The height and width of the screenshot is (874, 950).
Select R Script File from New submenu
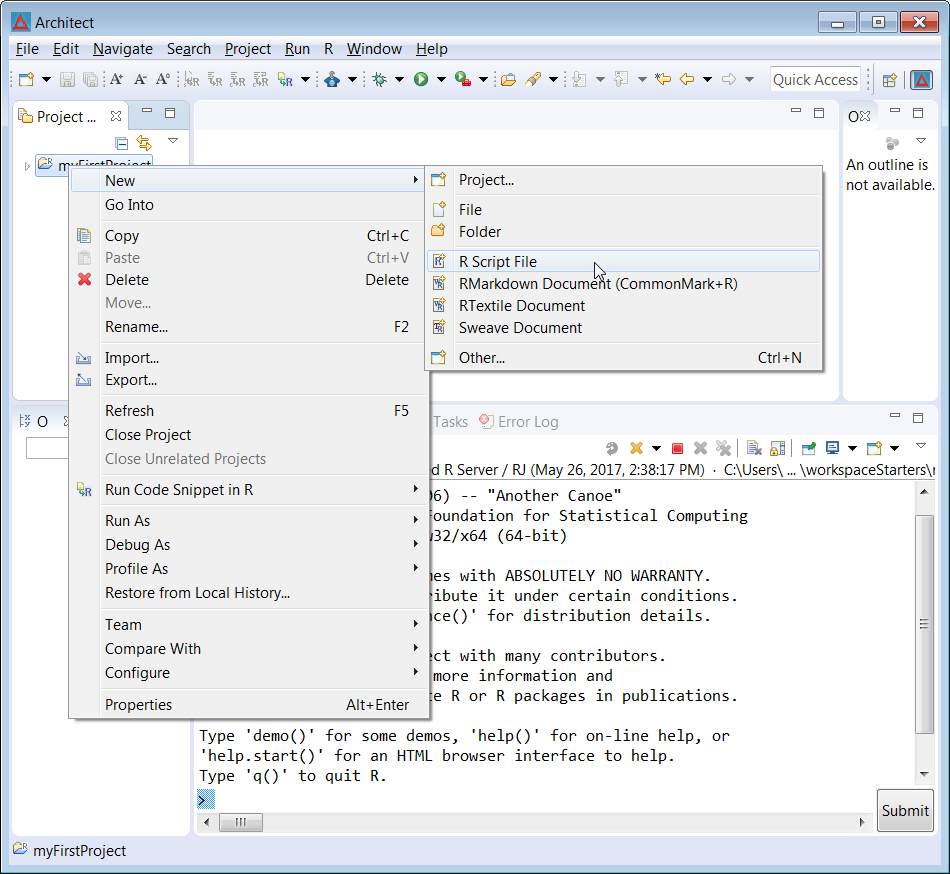point(623,262)
